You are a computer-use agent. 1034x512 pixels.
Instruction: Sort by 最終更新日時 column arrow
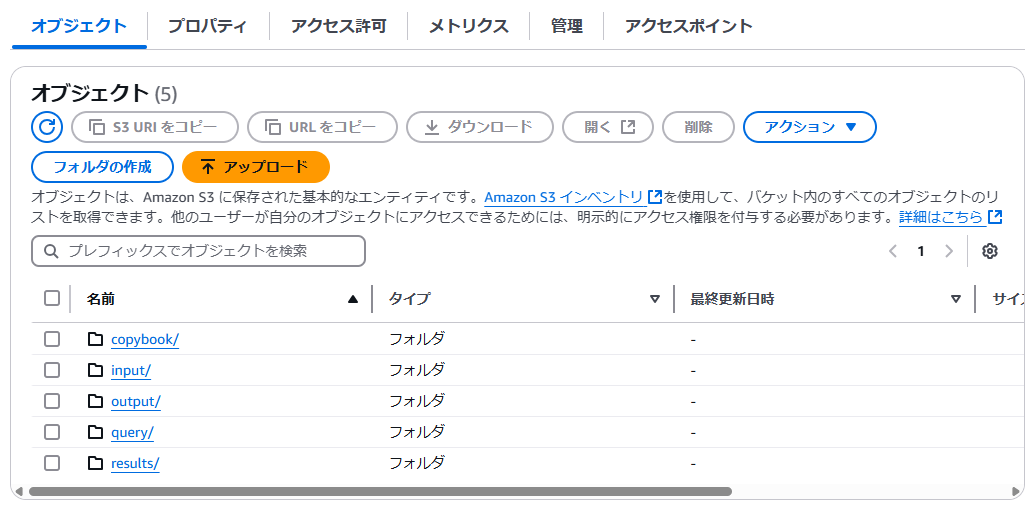coord(956,299)
